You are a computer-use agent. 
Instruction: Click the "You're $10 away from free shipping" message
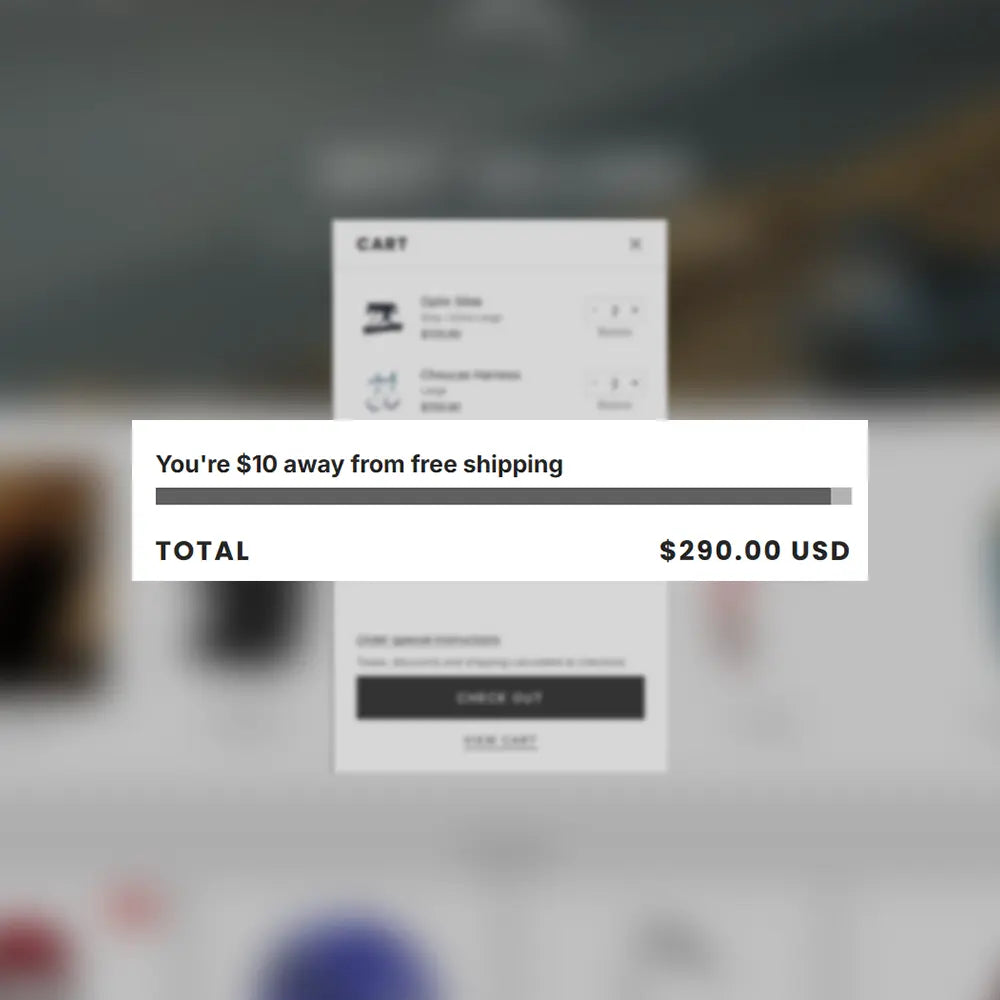[359, 464]
